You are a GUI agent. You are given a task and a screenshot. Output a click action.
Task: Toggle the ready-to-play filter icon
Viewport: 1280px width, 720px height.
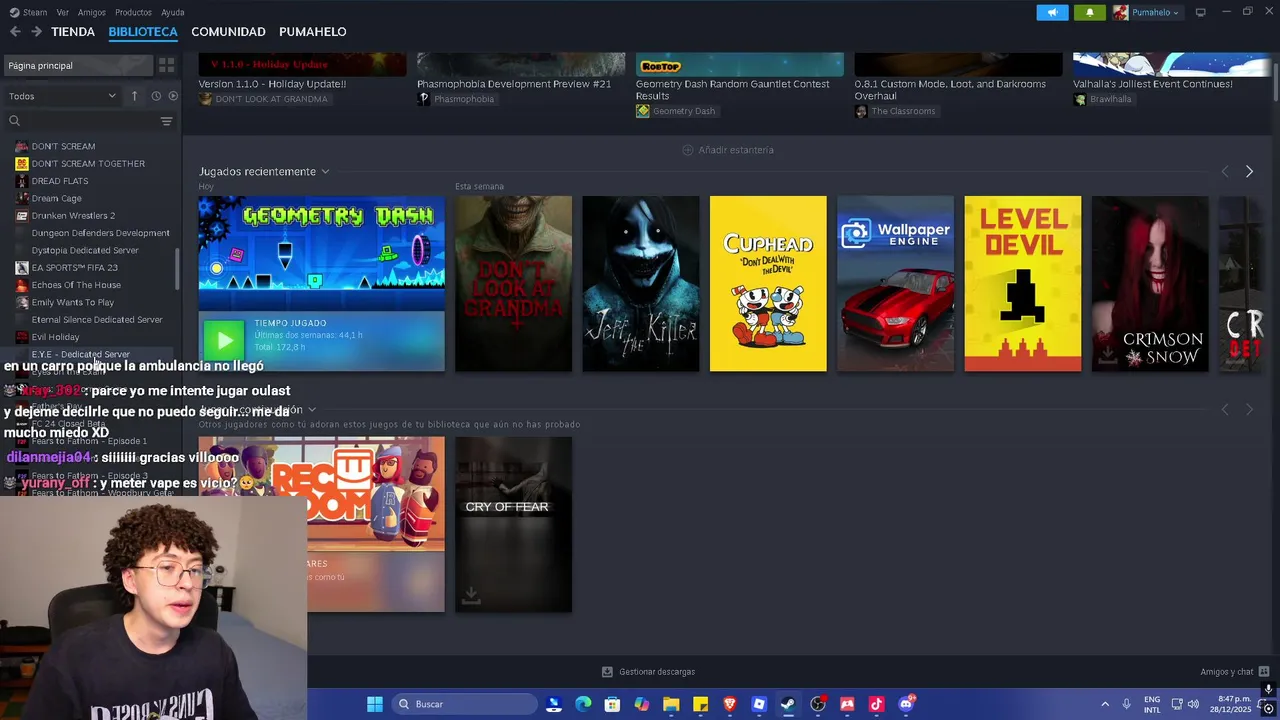[173, 96]
